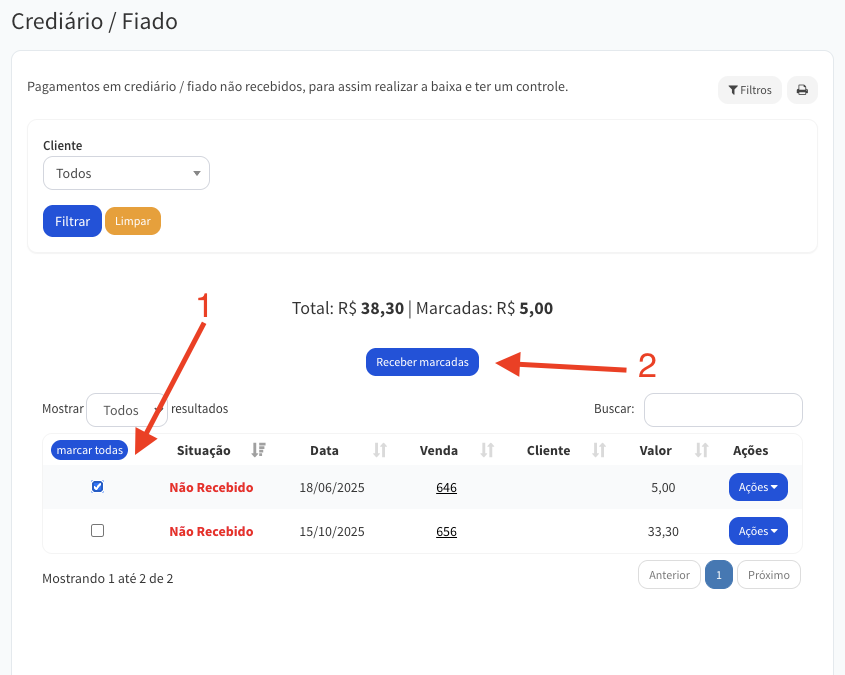The width and height of the screenshot is (845, 675).
Task: Click the Anterior pagination button
Action: (669, 575)
